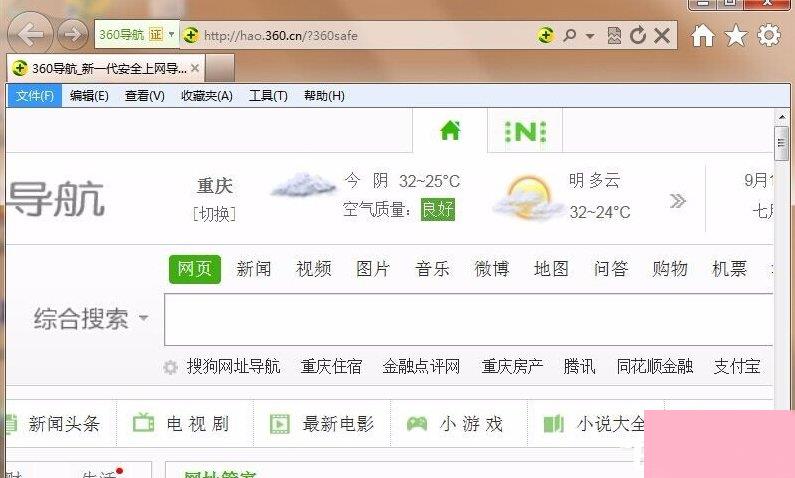The image size is (795, 478).
Task: Click the vertical scrollbar up arrow
Action: click(x=781, y=118)
